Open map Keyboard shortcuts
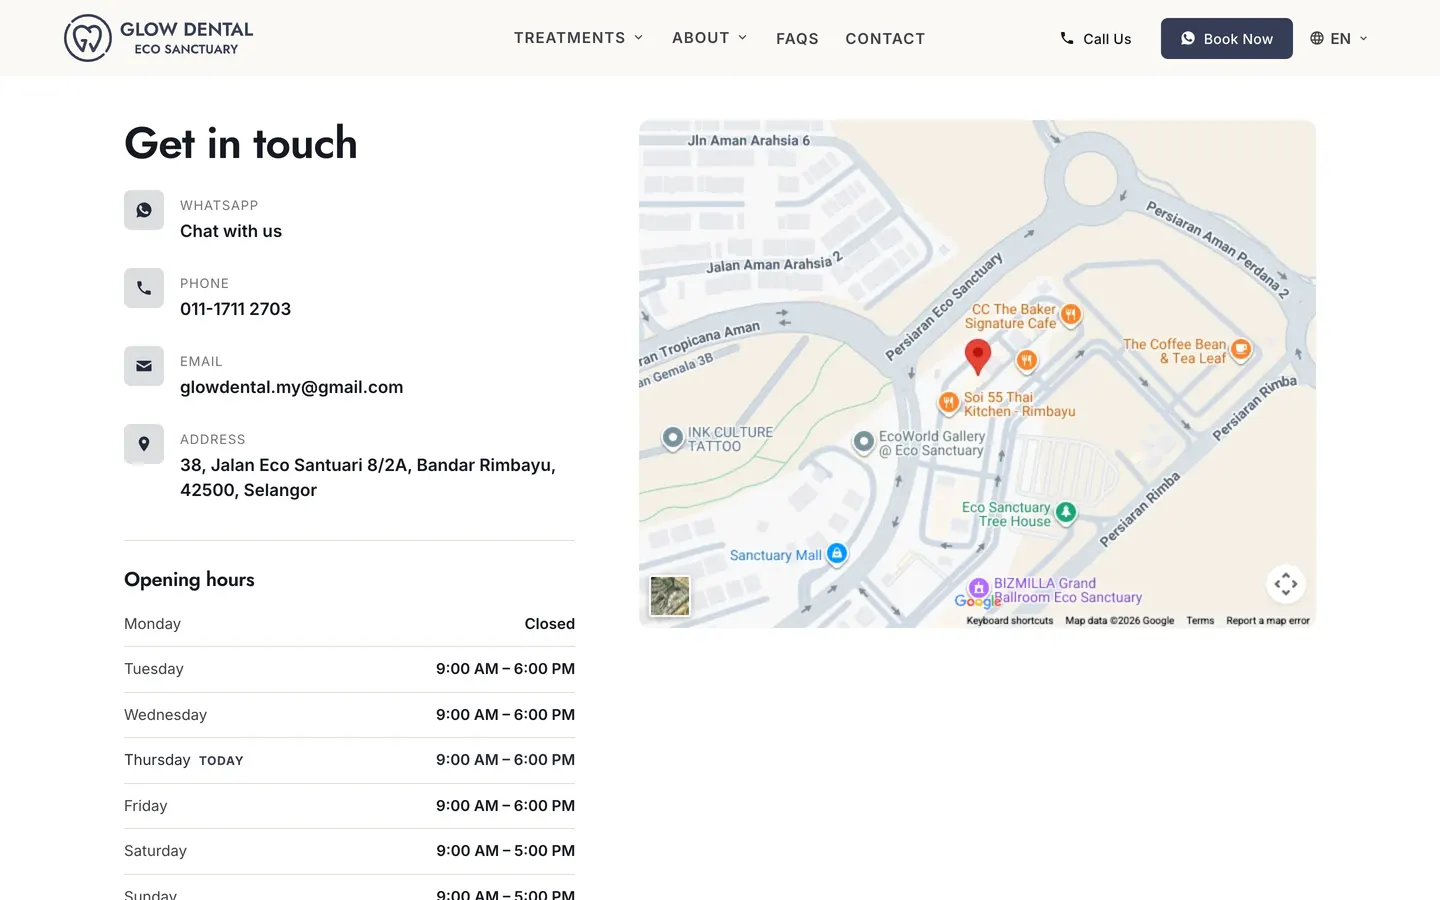The width and height of the screenshot is (1440, 900). pyautogui.click(x=1010, y=621)
